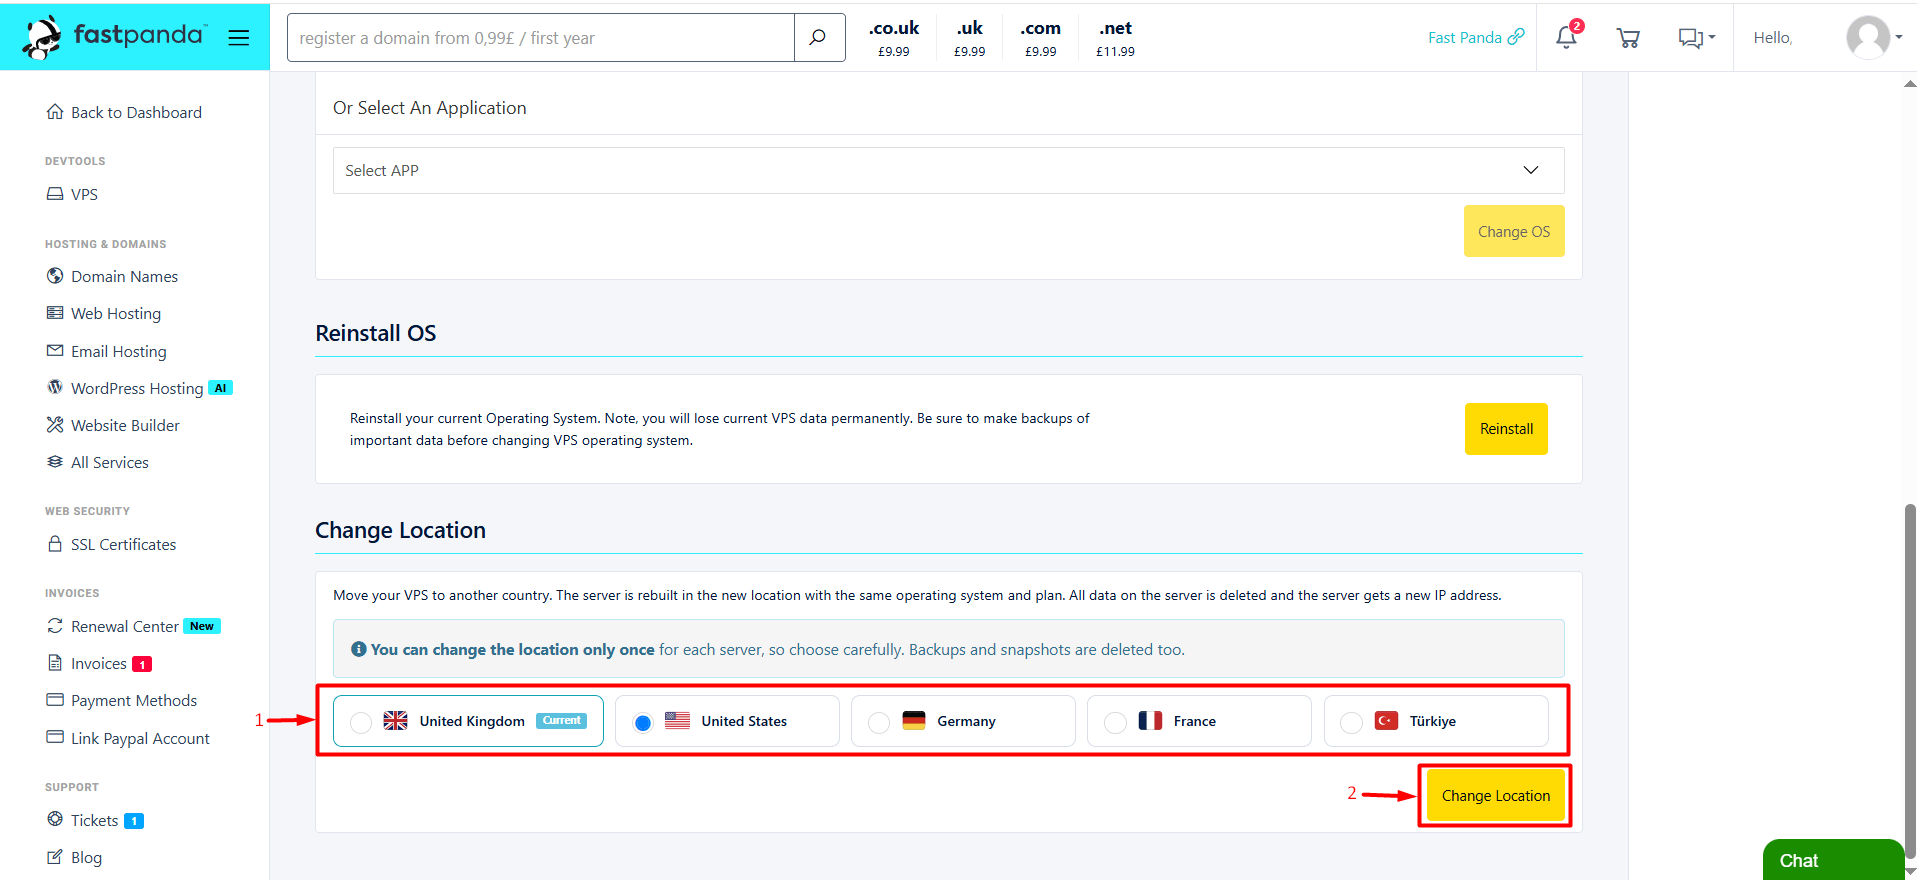Toggle the hamburger sidebar menu
This screenshot has width=1917, height=880.
238,38
